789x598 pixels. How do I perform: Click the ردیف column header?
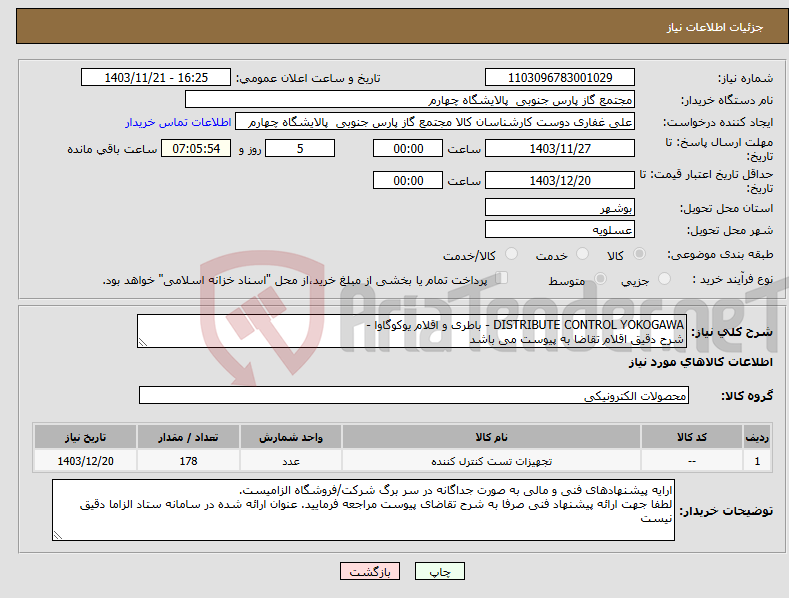click(757, 437)
